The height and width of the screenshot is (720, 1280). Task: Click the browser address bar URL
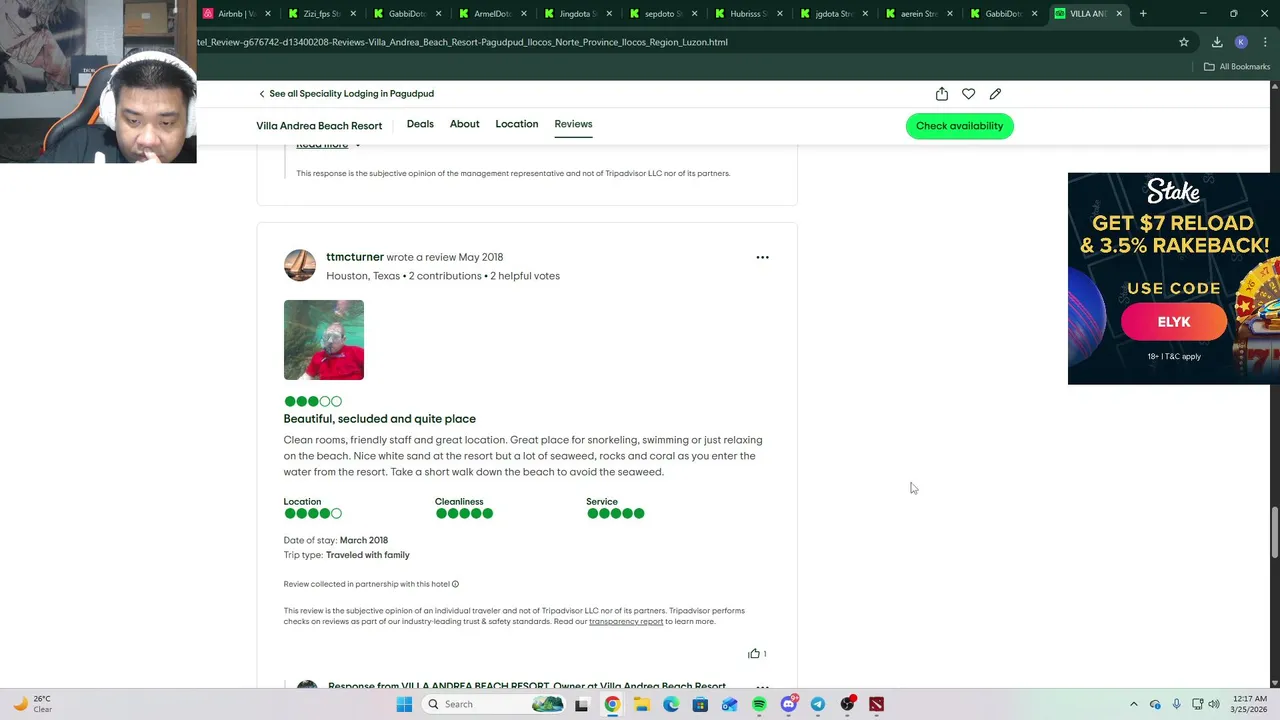pyautogui.click(x=463, y=42)
